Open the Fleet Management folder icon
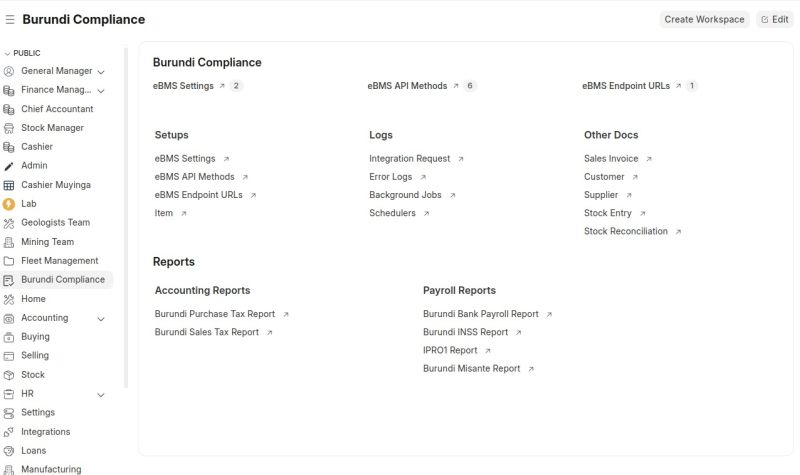800x475 pixels. (9, 261)
